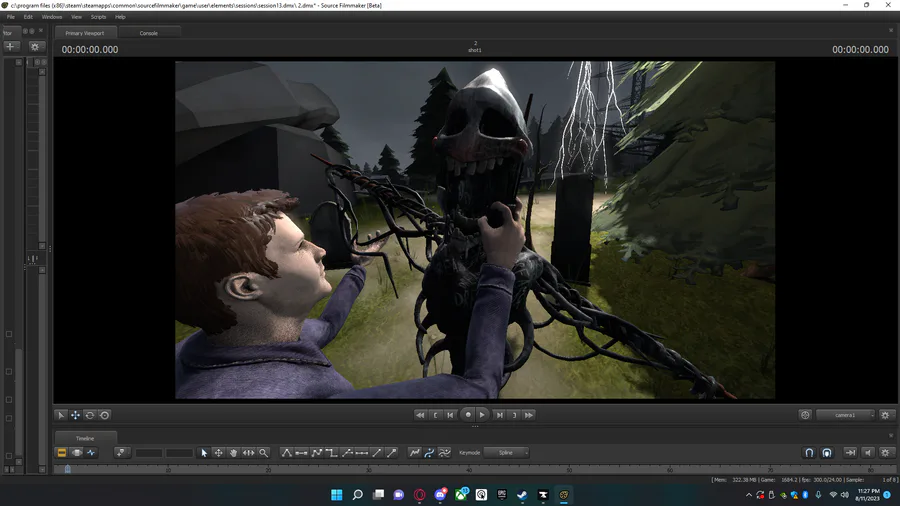The image size is (900, 506).
Task: Open viewport settings gear dropdown
Action: click(x=886, y=415)
